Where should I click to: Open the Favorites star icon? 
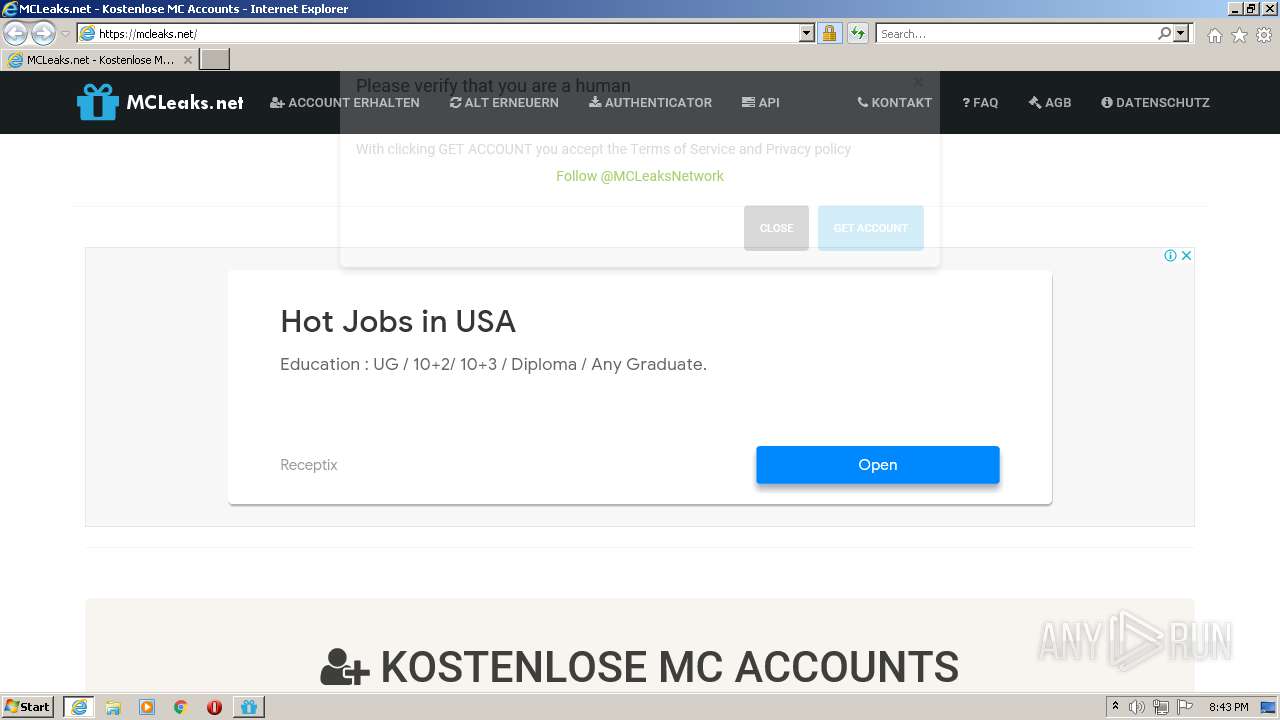pos(1239,35)
